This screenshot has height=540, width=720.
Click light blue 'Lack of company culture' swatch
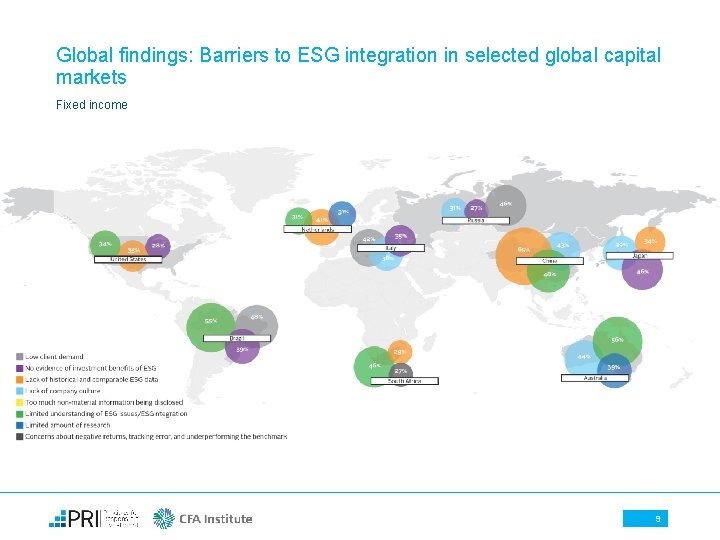19,391
